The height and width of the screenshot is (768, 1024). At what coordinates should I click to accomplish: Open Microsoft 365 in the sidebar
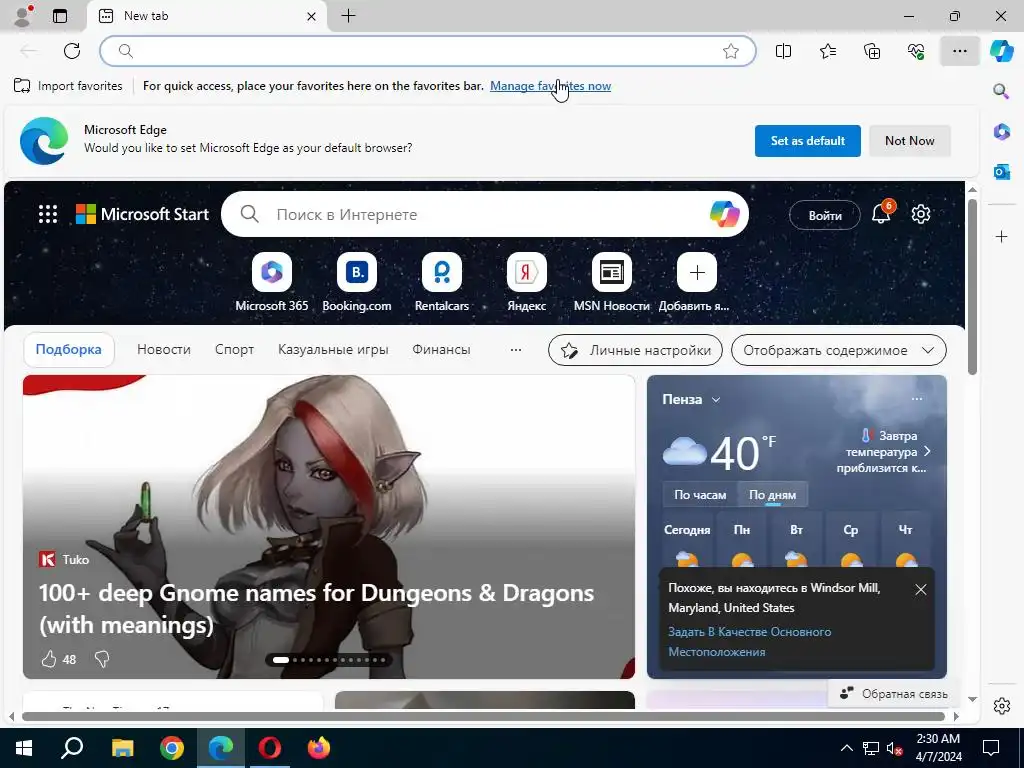point(1001,131)
